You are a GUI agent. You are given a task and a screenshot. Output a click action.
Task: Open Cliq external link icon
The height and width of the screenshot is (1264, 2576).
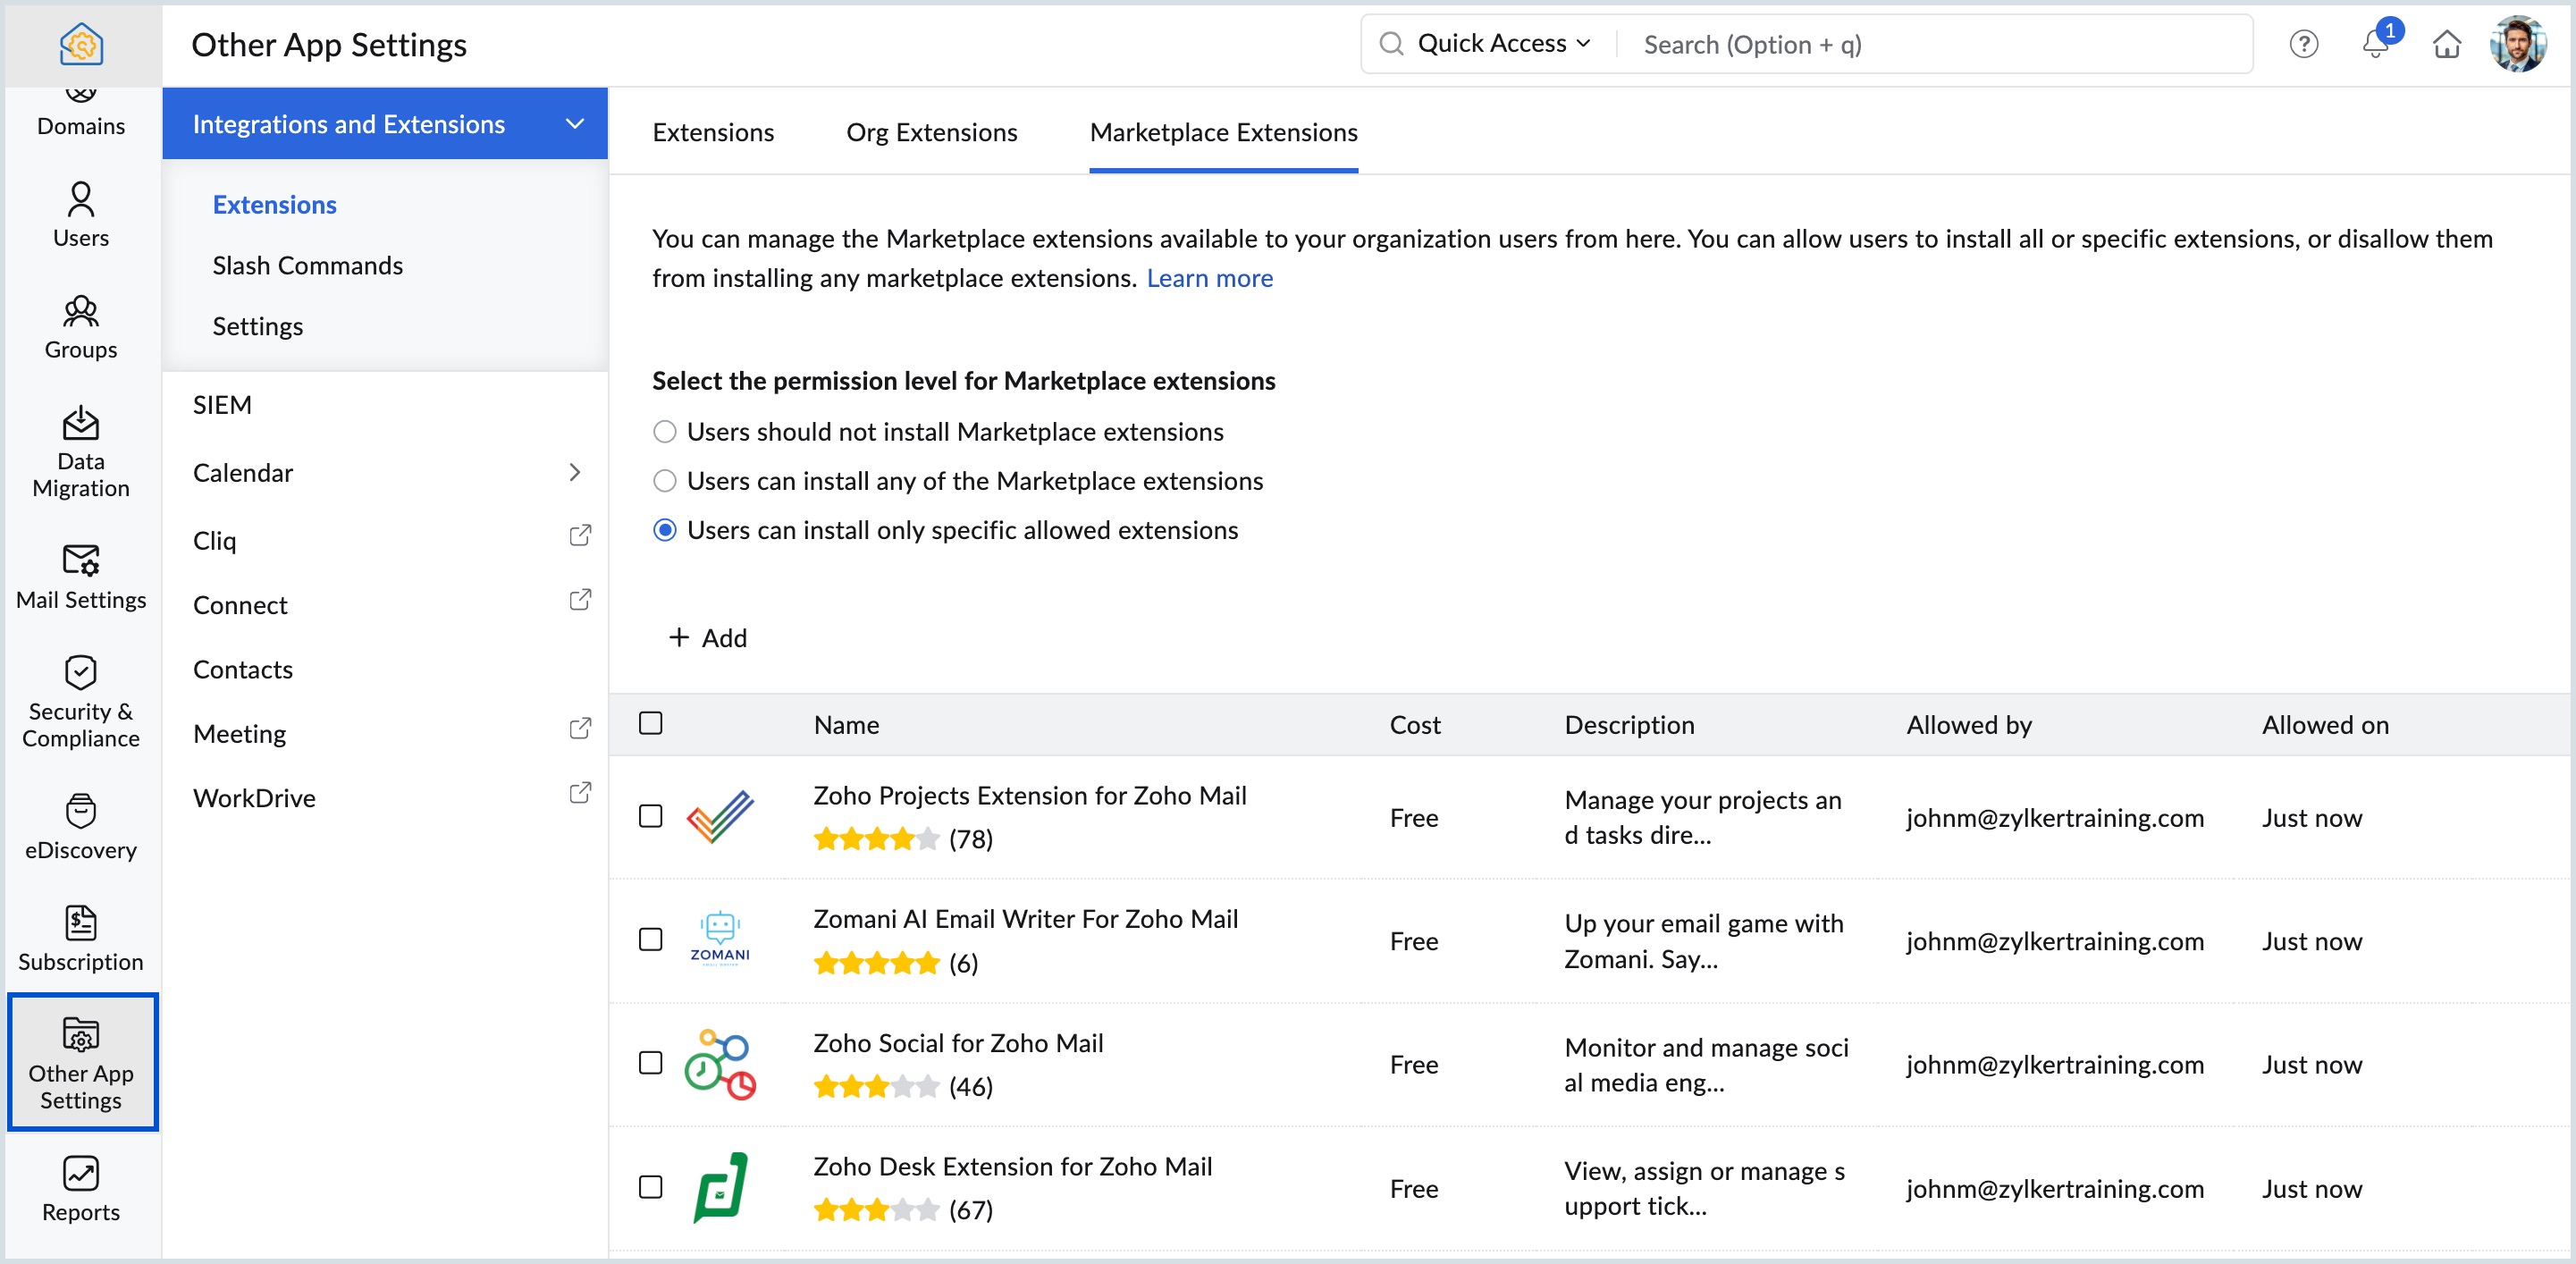[580, 536]
